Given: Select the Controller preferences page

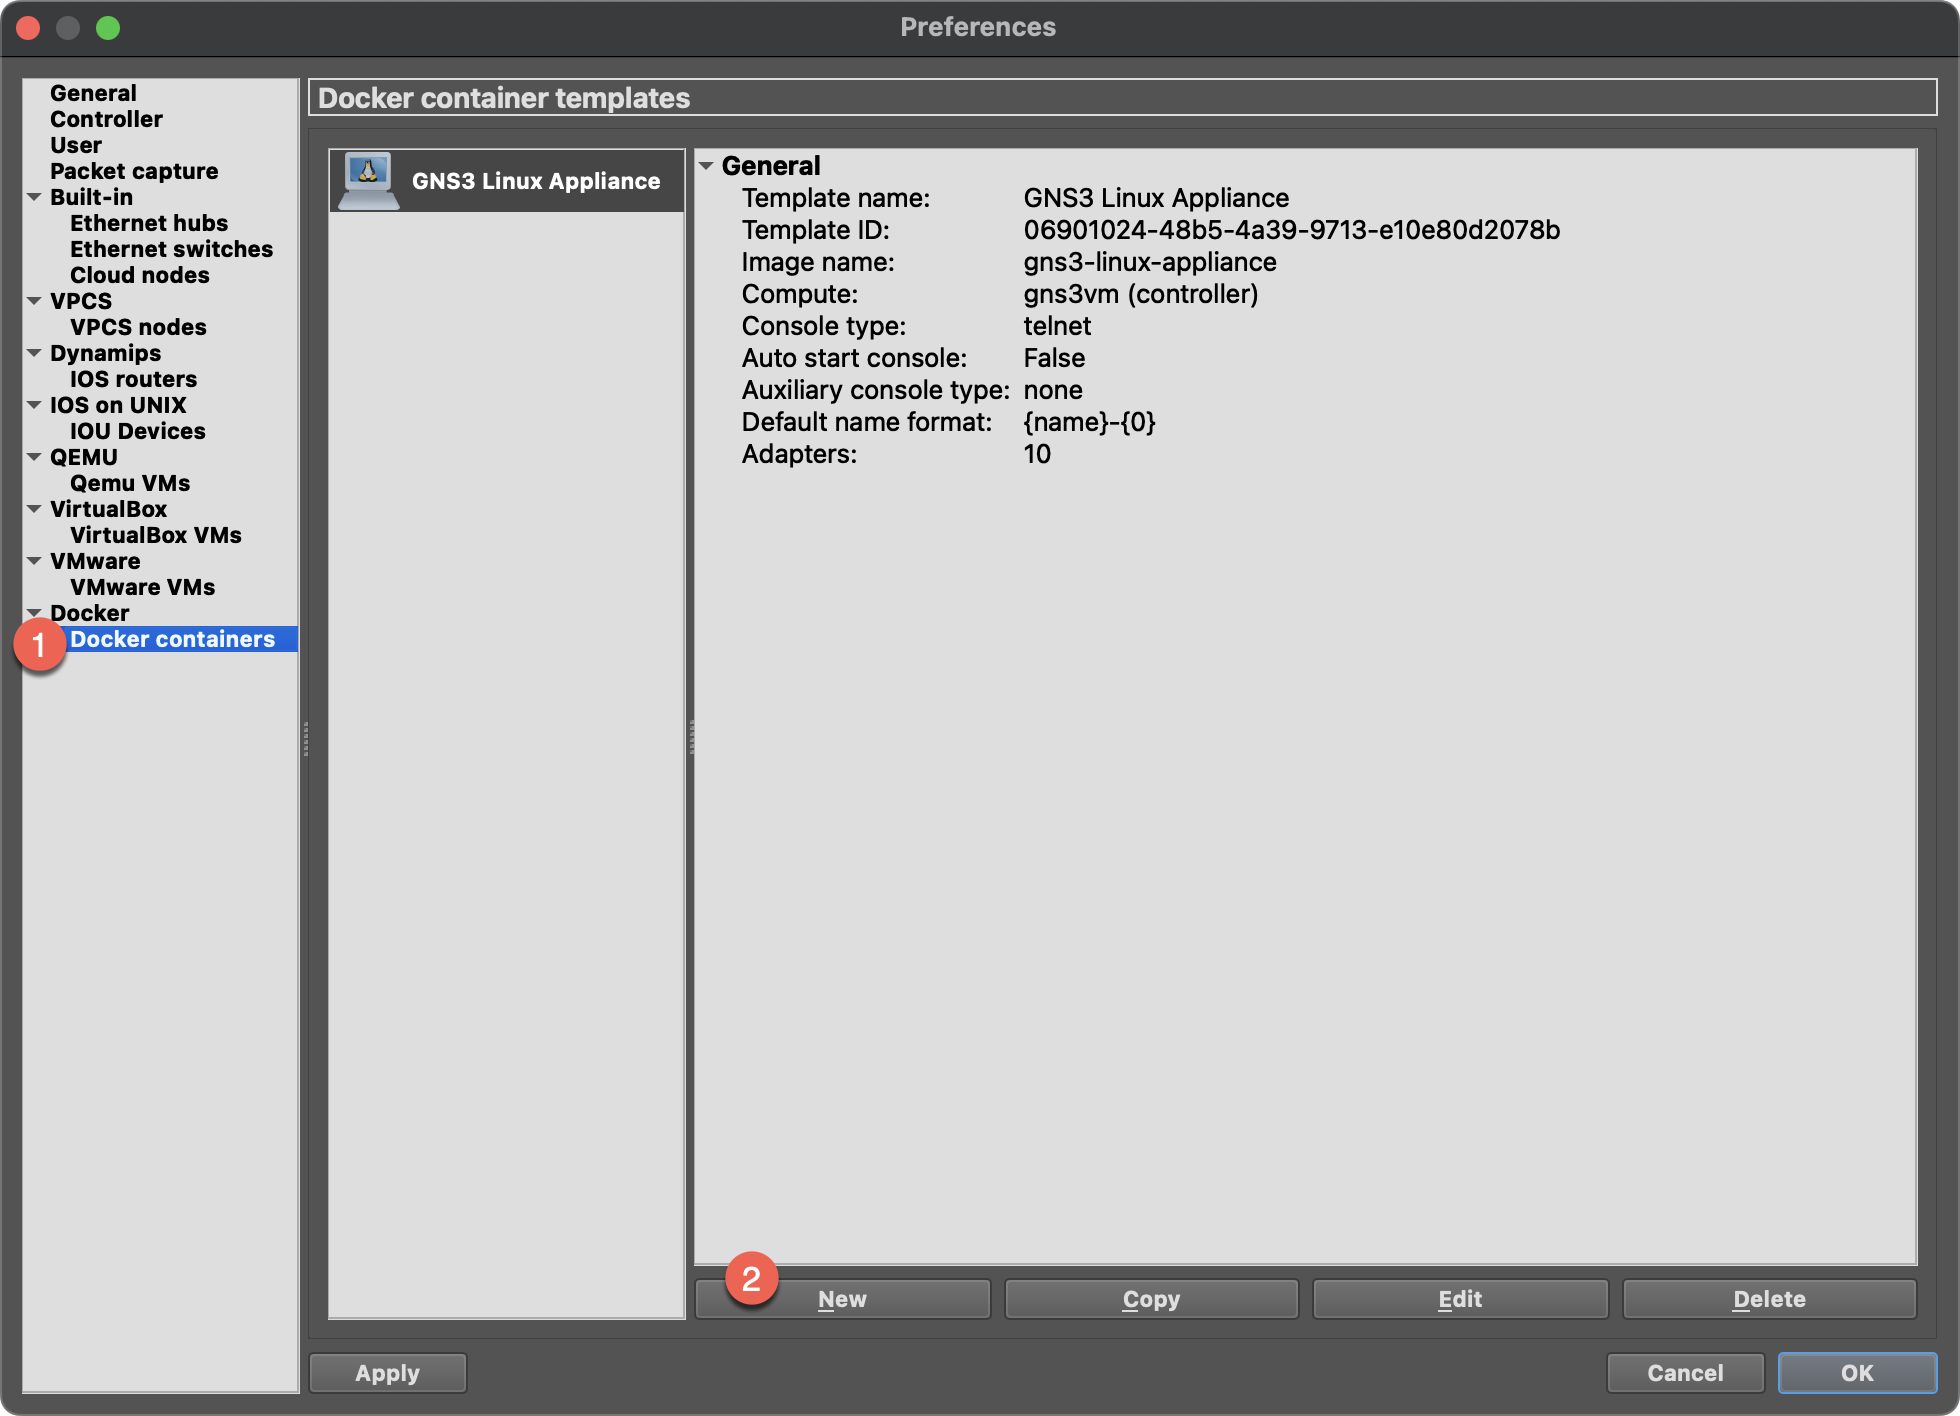Looking at the screenshot, I should coord(106,119).
